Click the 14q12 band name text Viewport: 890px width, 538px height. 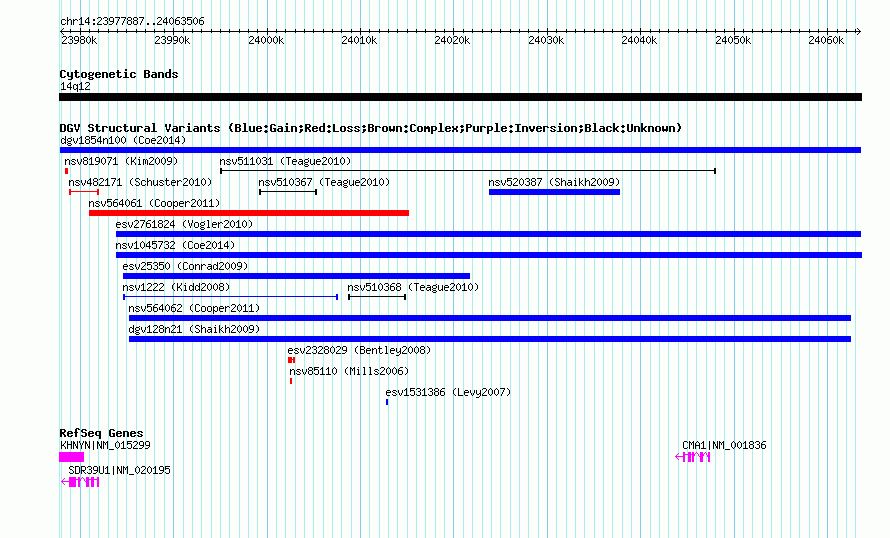(x=75, y=86)
